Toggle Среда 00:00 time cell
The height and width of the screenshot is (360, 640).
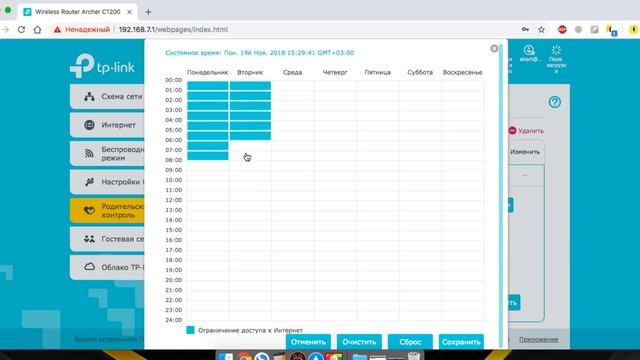[x=293, y=86]
